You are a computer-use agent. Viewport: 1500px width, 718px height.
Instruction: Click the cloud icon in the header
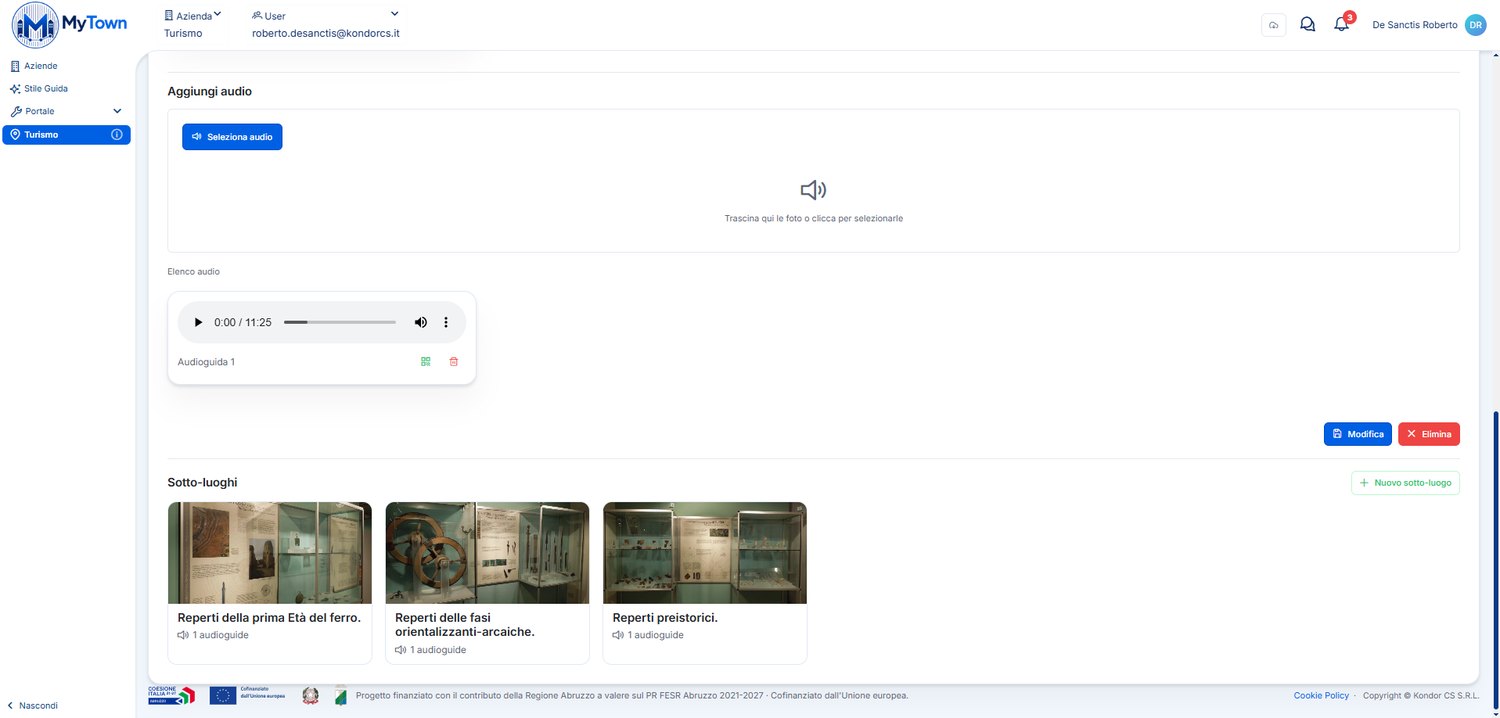(x=1273, y=25)
